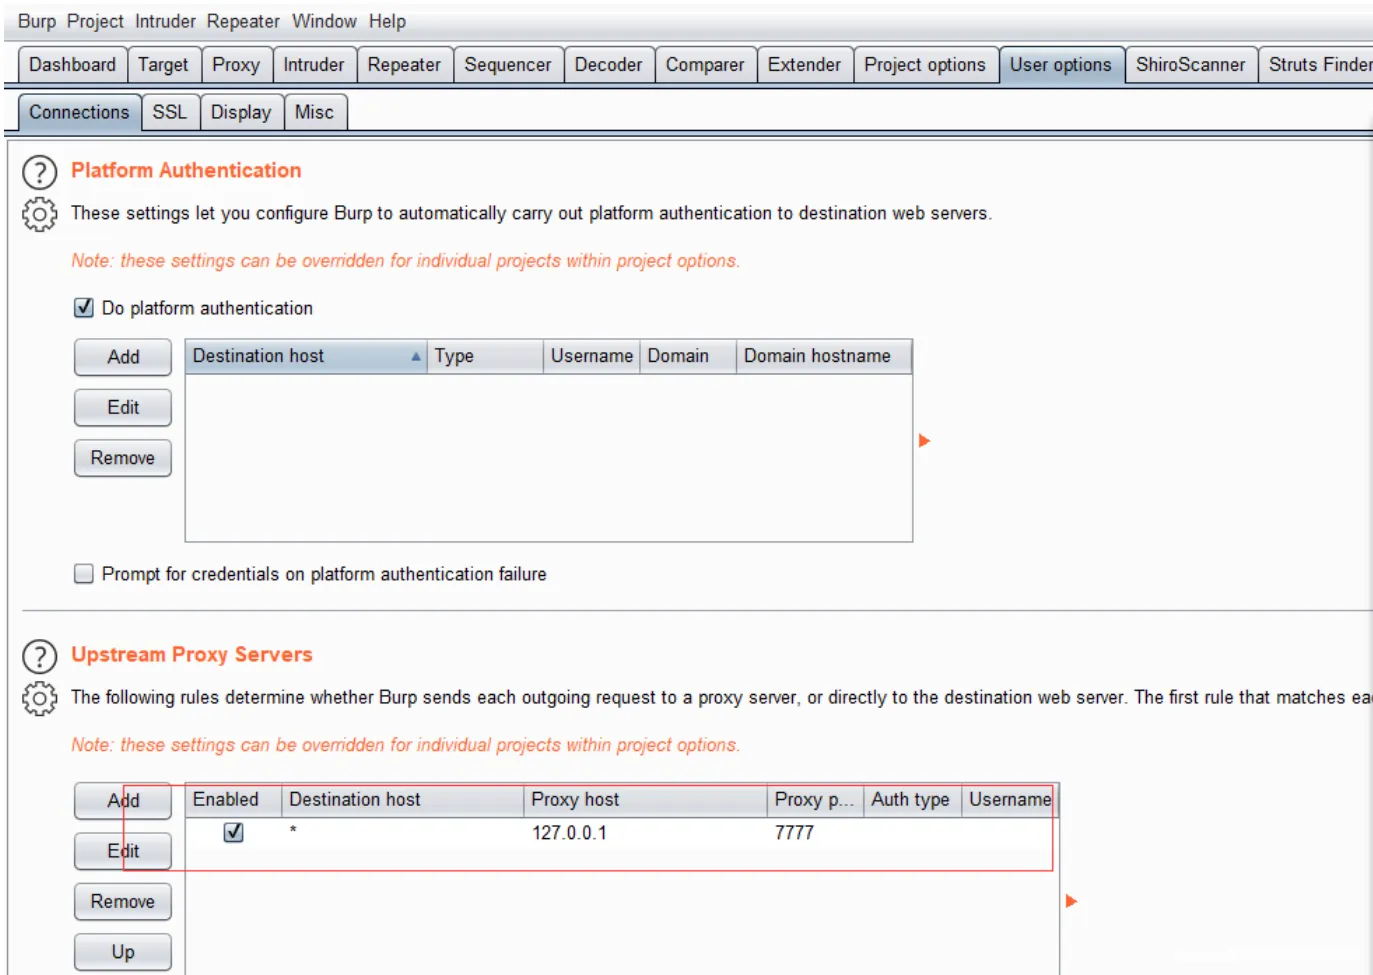Uncheck Enabled box for the 127.0.0.1 proxy rule
Screen dimensions: 1373x975
233,832
